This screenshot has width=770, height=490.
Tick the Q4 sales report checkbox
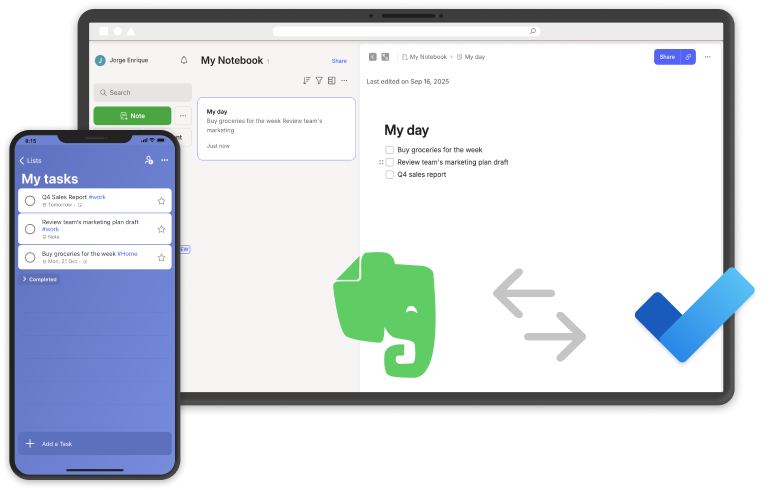(x=390, y=174)
